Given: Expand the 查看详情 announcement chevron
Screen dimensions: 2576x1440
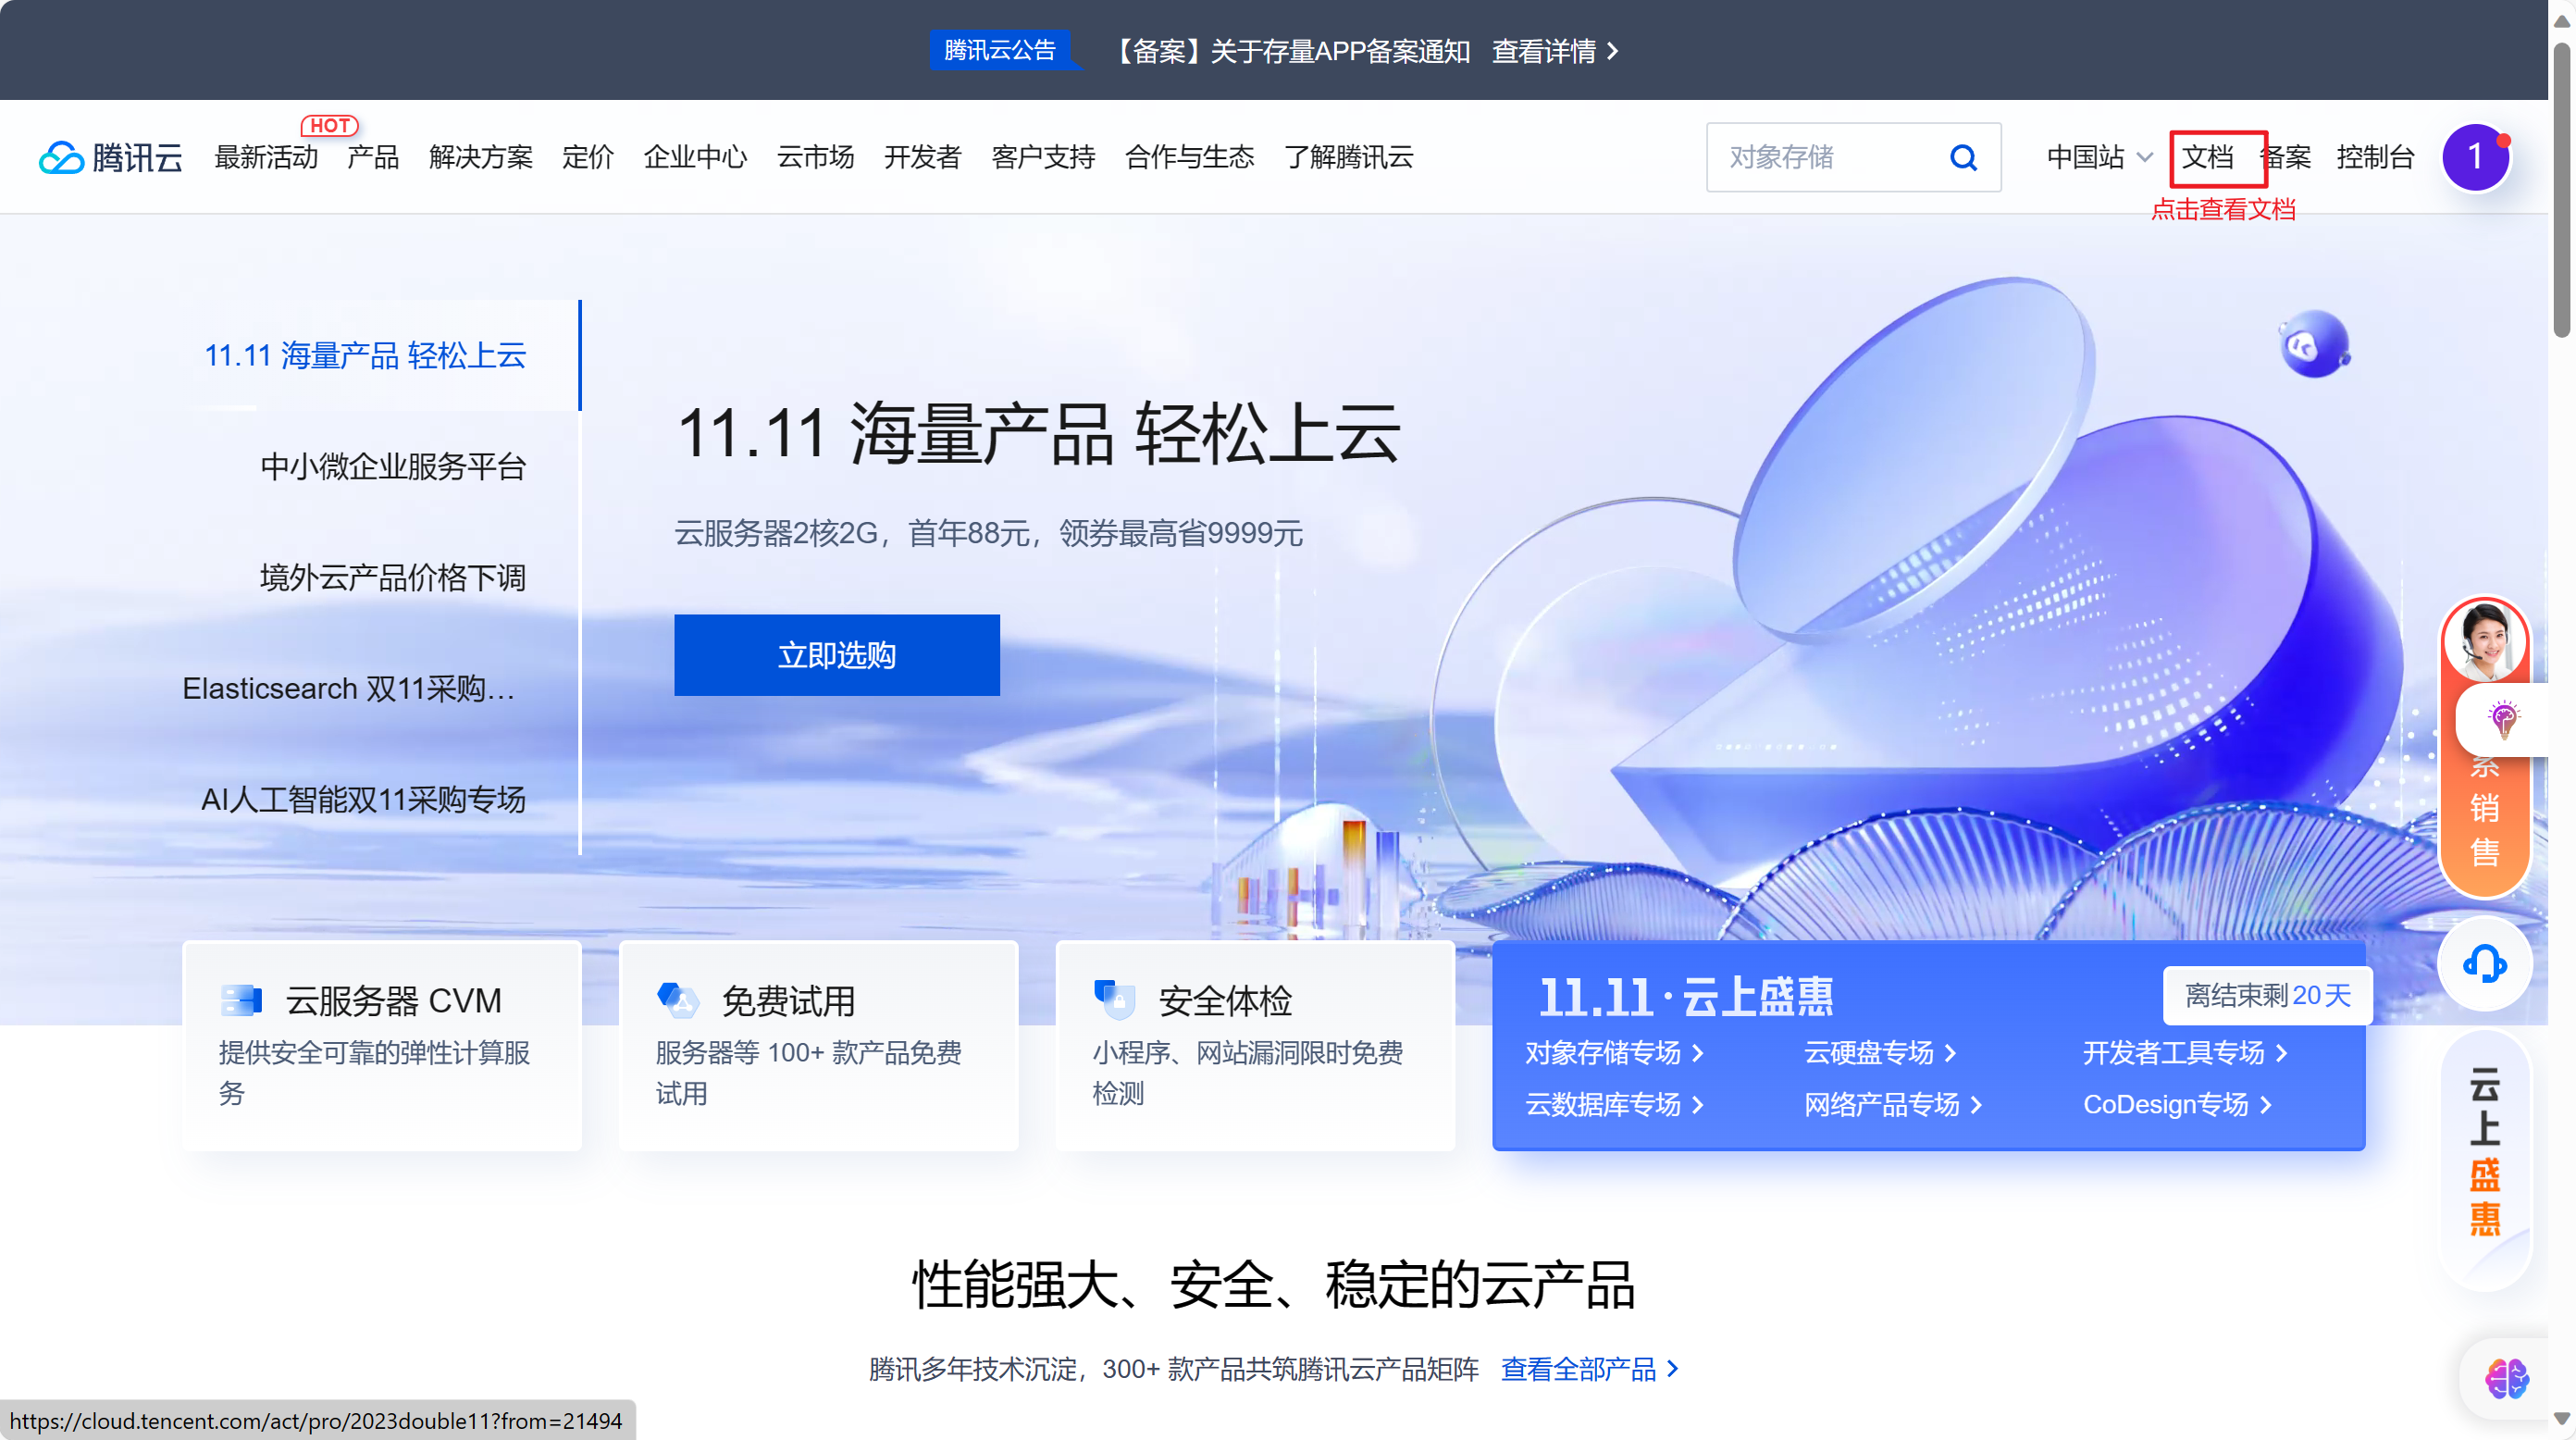Looking at the screenshot, I should point(1612,51).
